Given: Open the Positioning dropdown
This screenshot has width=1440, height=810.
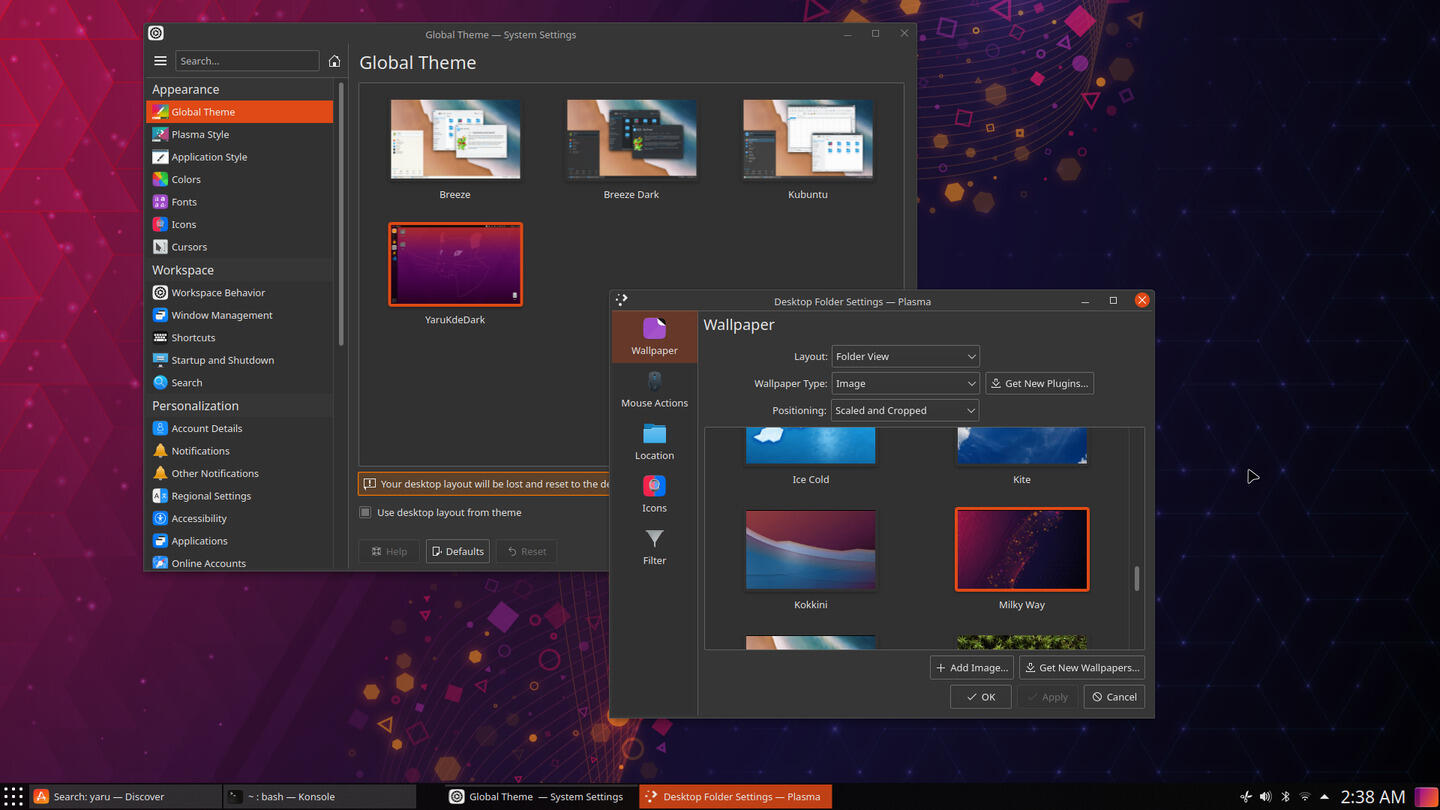Looking at the screenshot, I should (905, 410).
